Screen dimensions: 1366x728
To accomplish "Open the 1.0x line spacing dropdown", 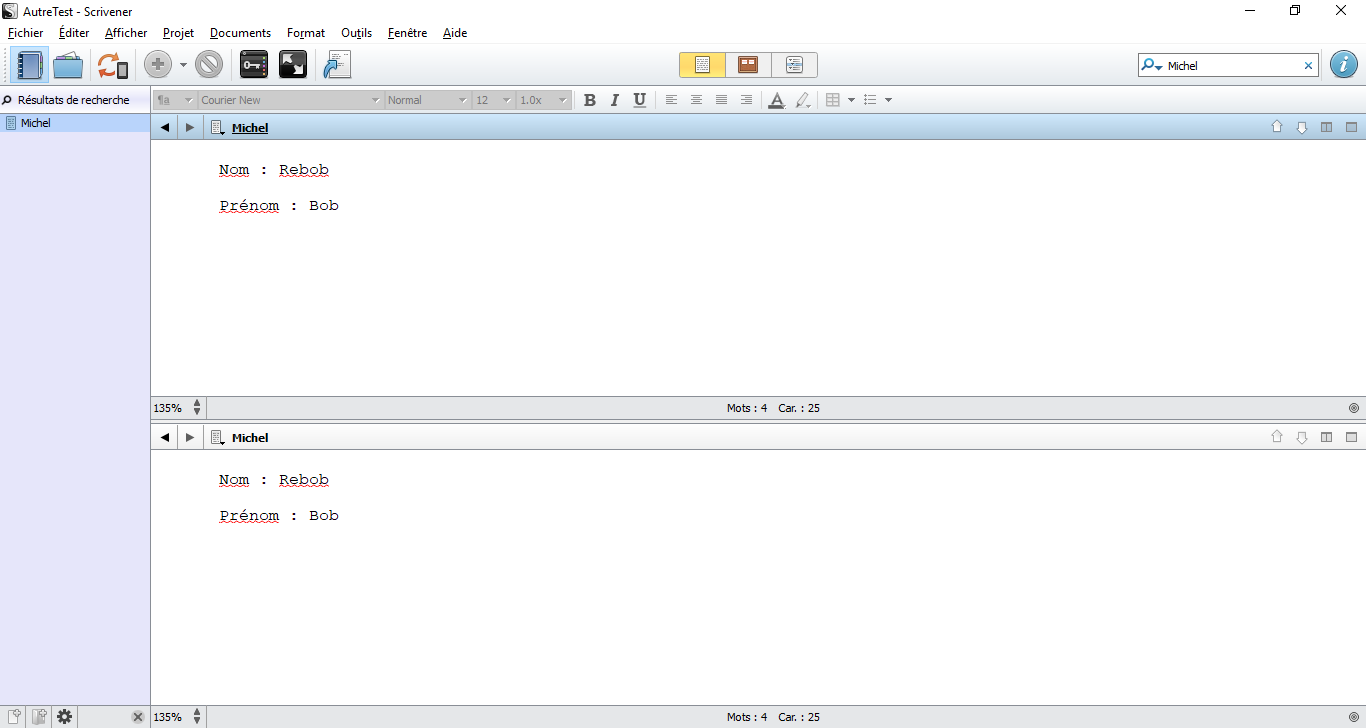I will tap(544, 100).
